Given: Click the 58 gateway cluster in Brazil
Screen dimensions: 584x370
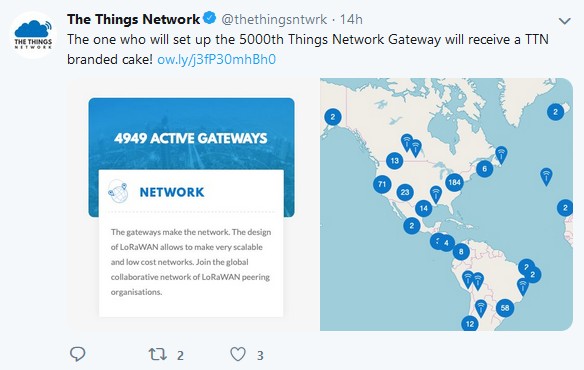Looking at the screenshot, I should [505, 308].
